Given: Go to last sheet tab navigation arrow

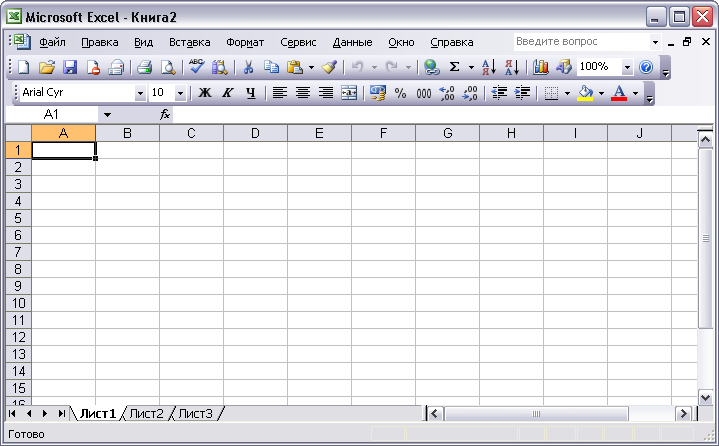Looking at the screenshot, I should click(61, 413).
